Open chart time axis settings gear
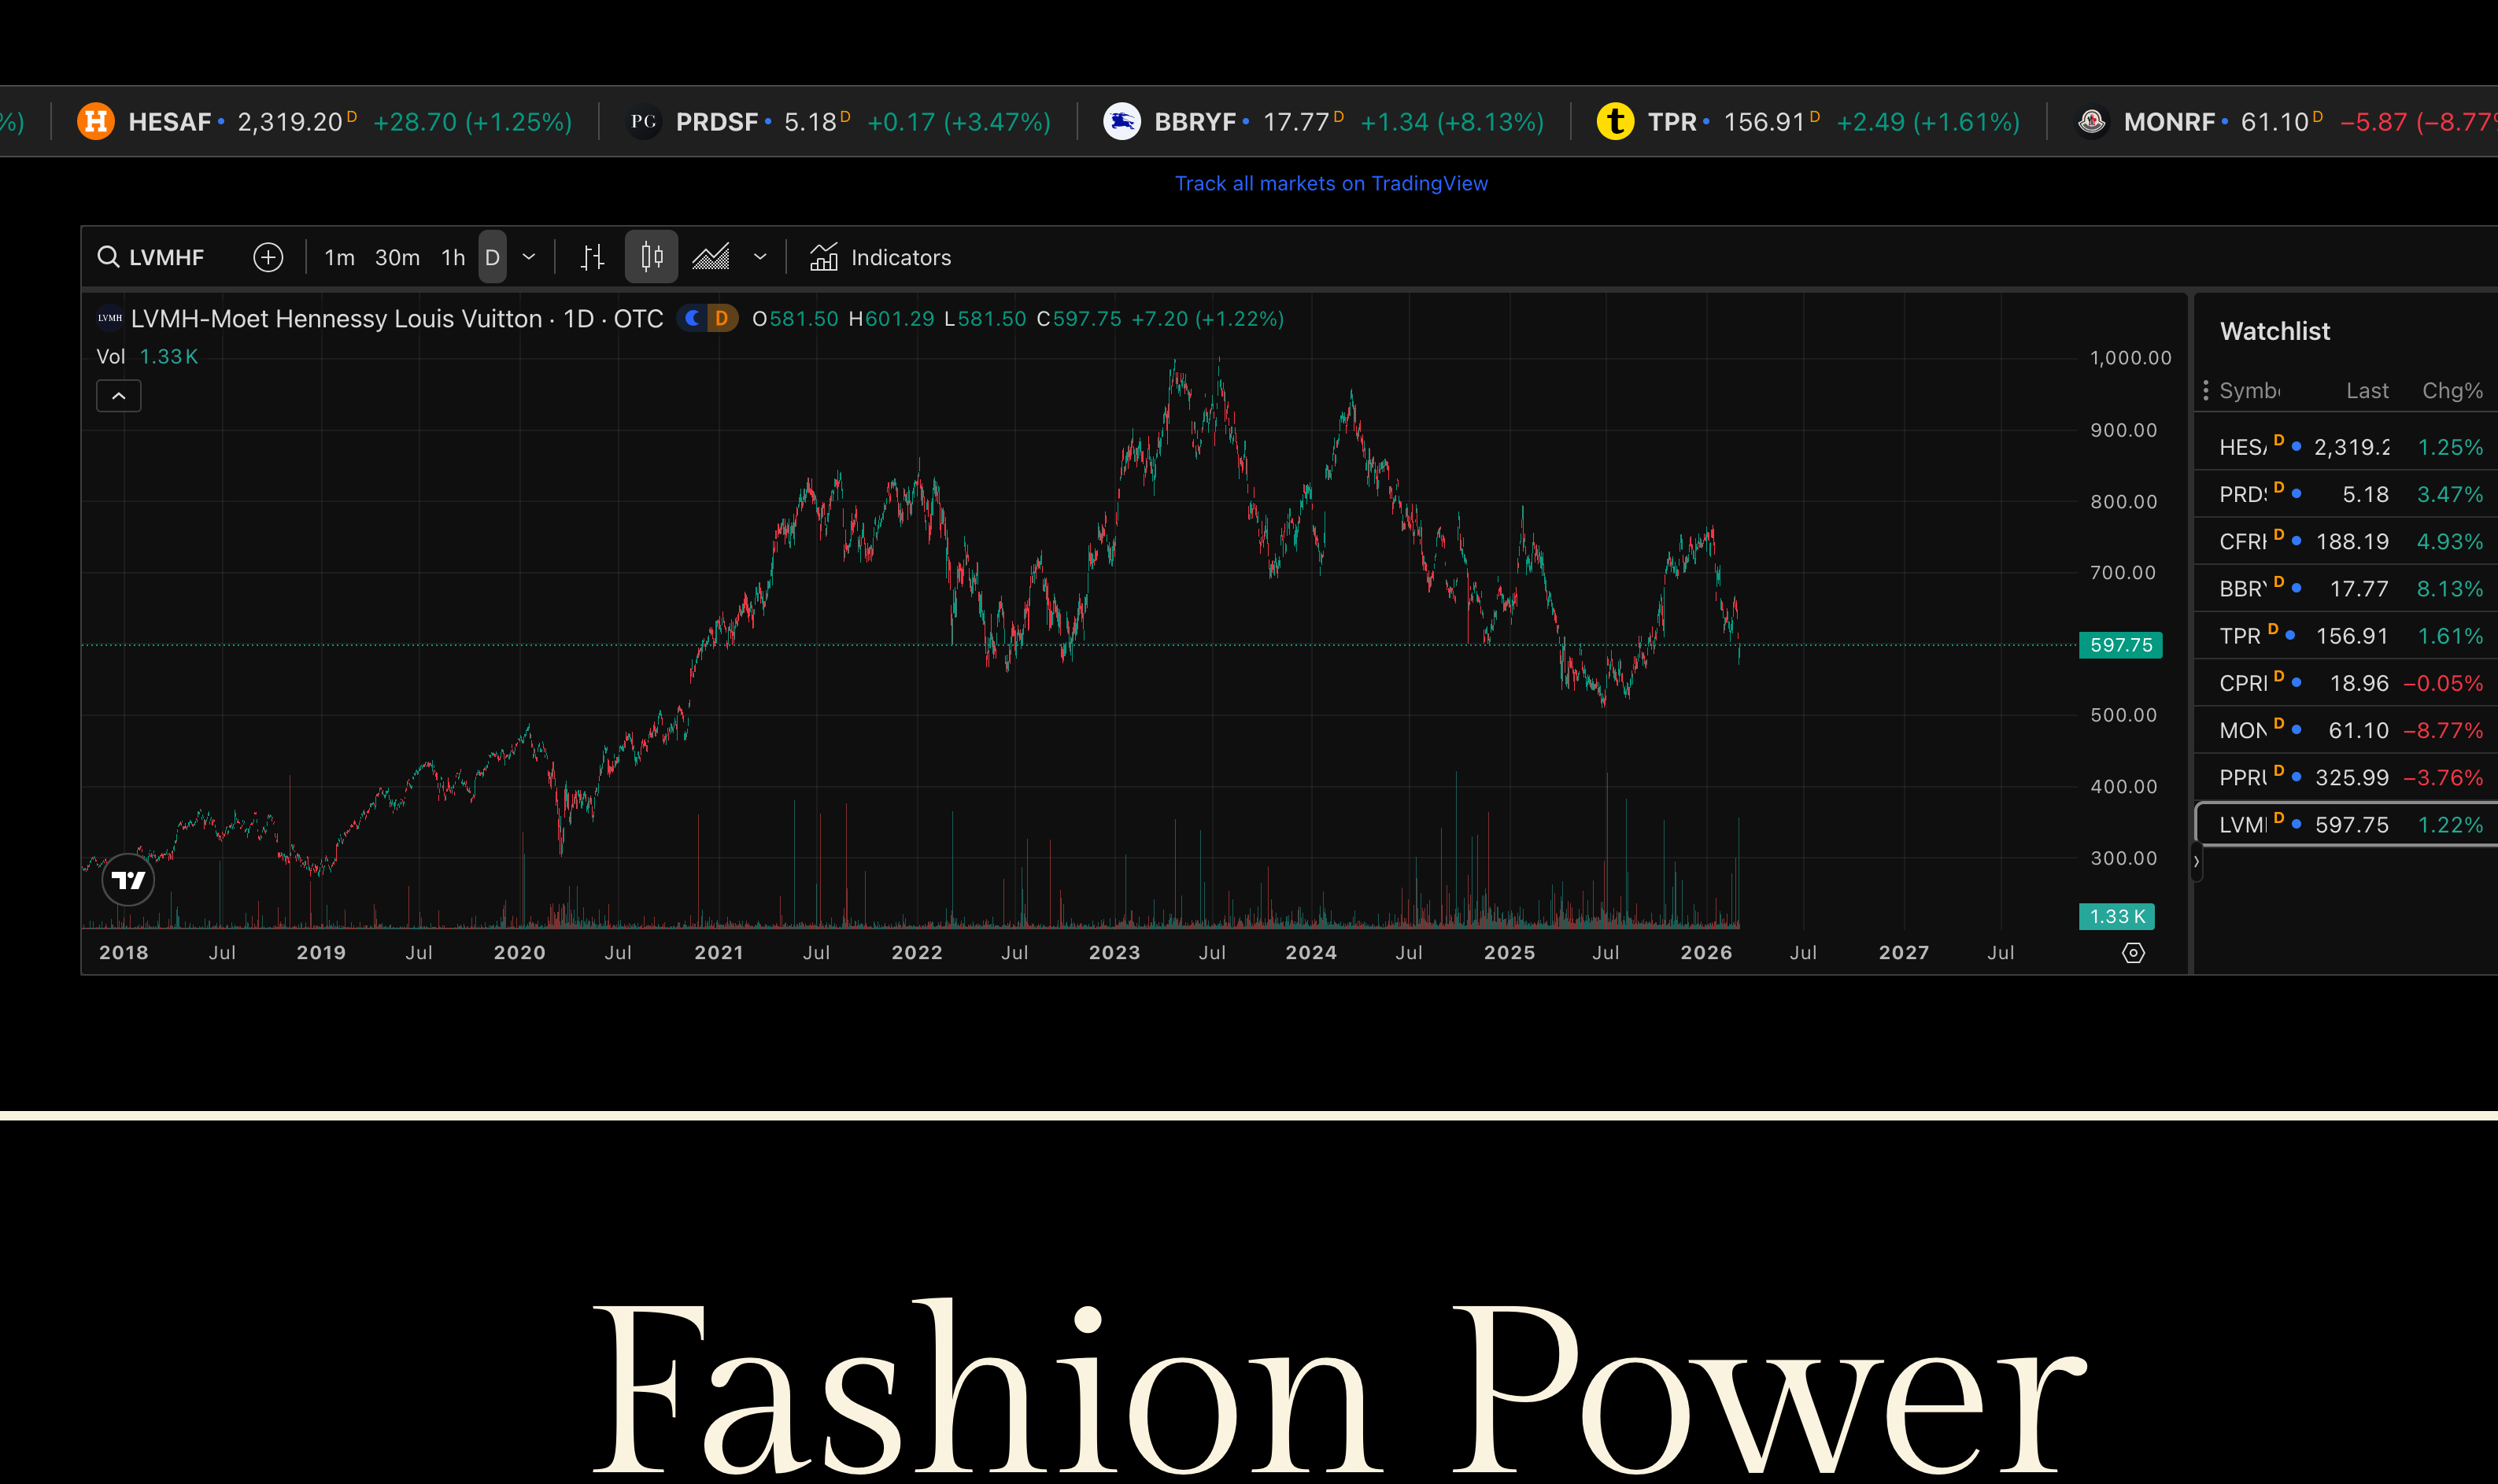 [x=2132, y=953]
